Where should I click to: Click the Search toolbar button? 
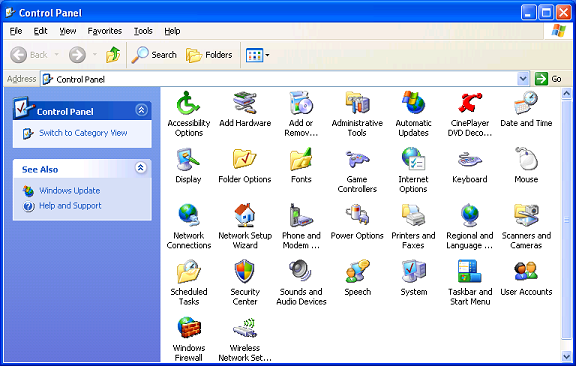coord(154,55)
